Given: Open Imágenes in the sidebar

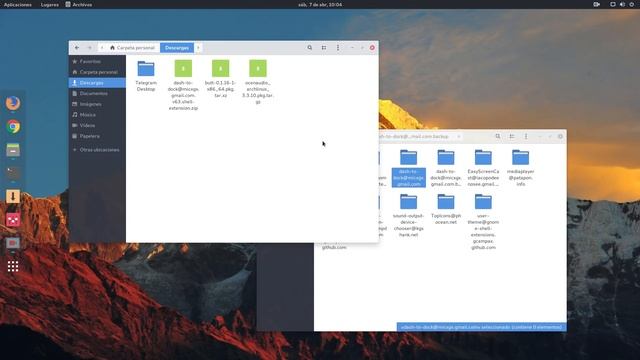Looking at the screenshot, I should 97,104.
